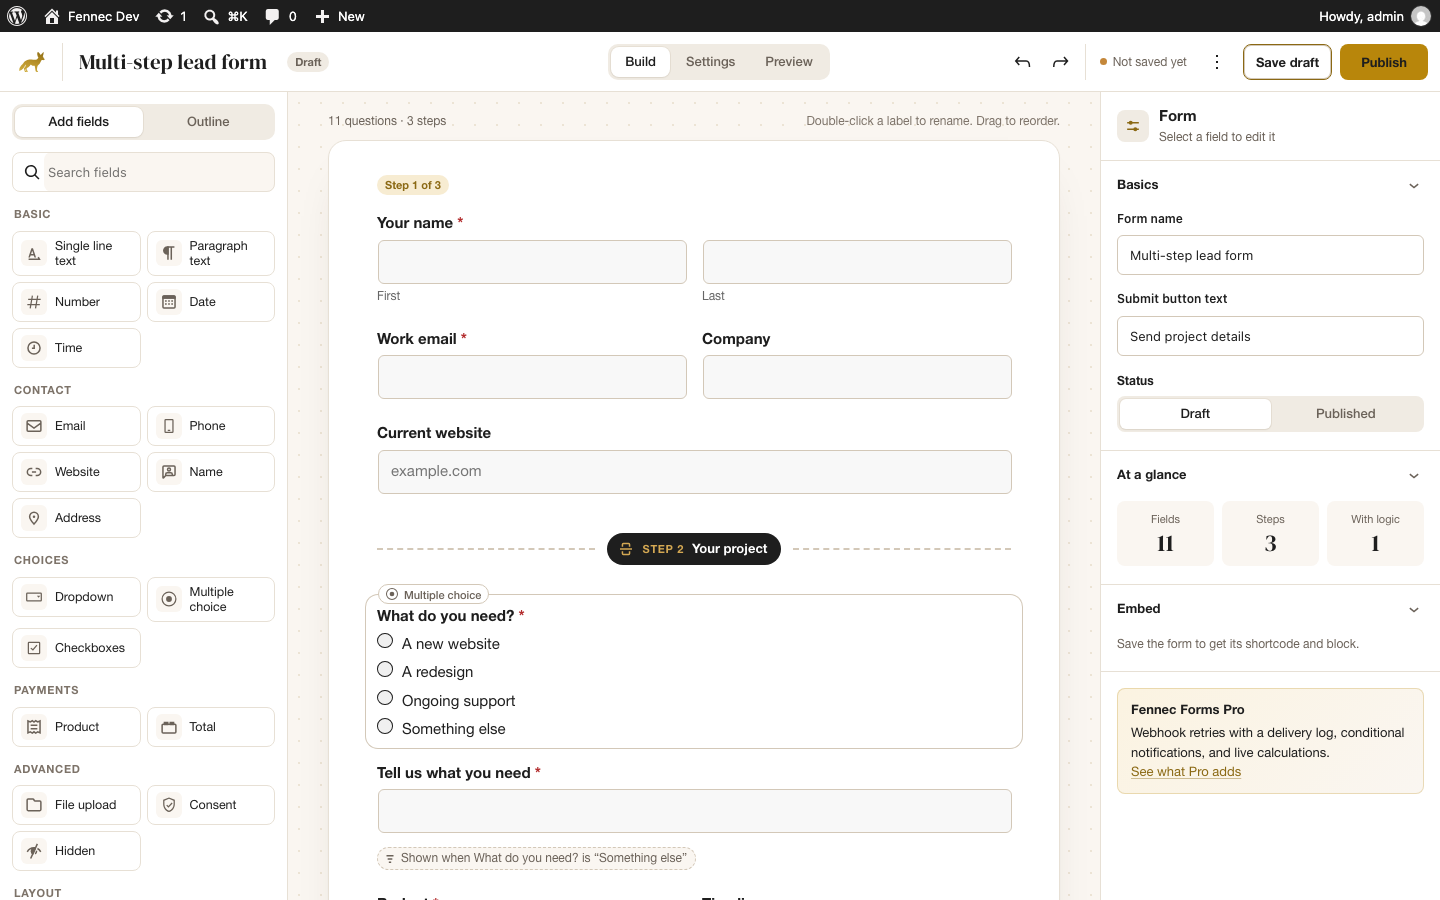Screen dimensions: 1440x900
Task: Click New in the admin bar
Action: 340,16
